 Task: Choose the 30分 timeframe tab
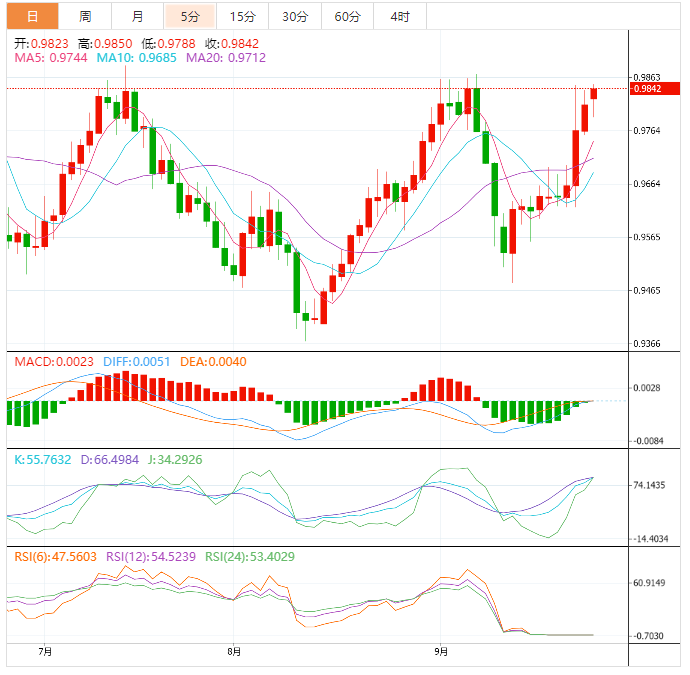[x=295, y=16]
